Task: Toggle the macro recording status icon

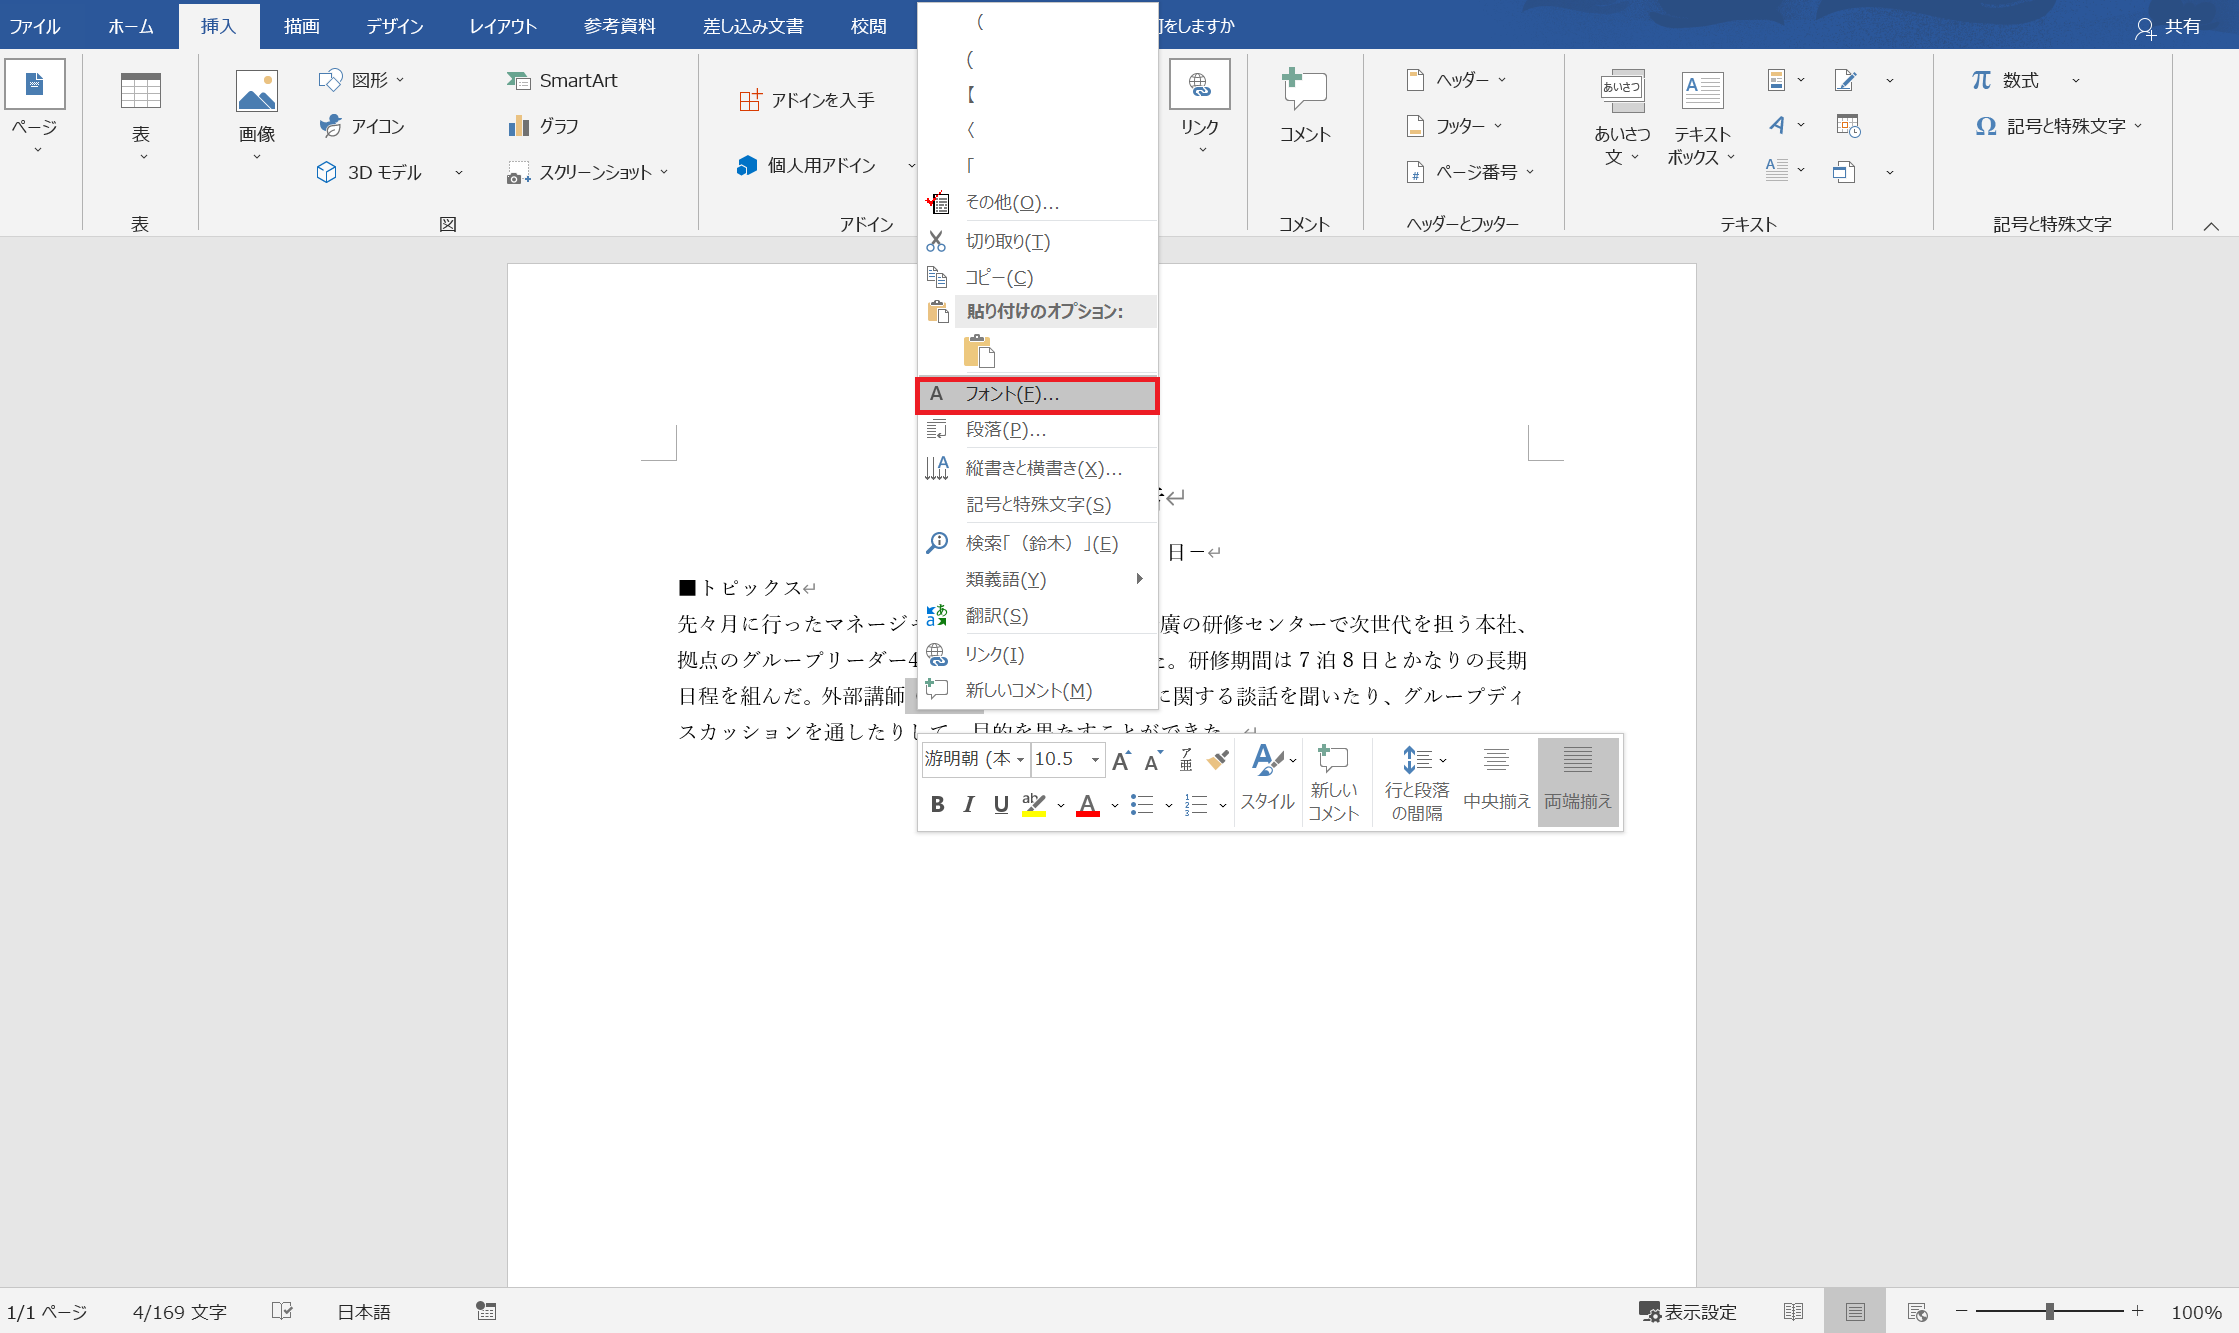Action: pos(486,1311)
